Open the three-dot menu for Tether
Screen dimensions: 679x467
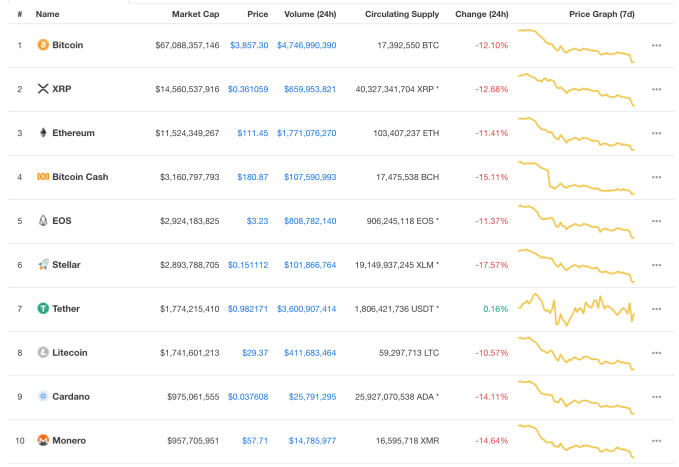(656, 309)
